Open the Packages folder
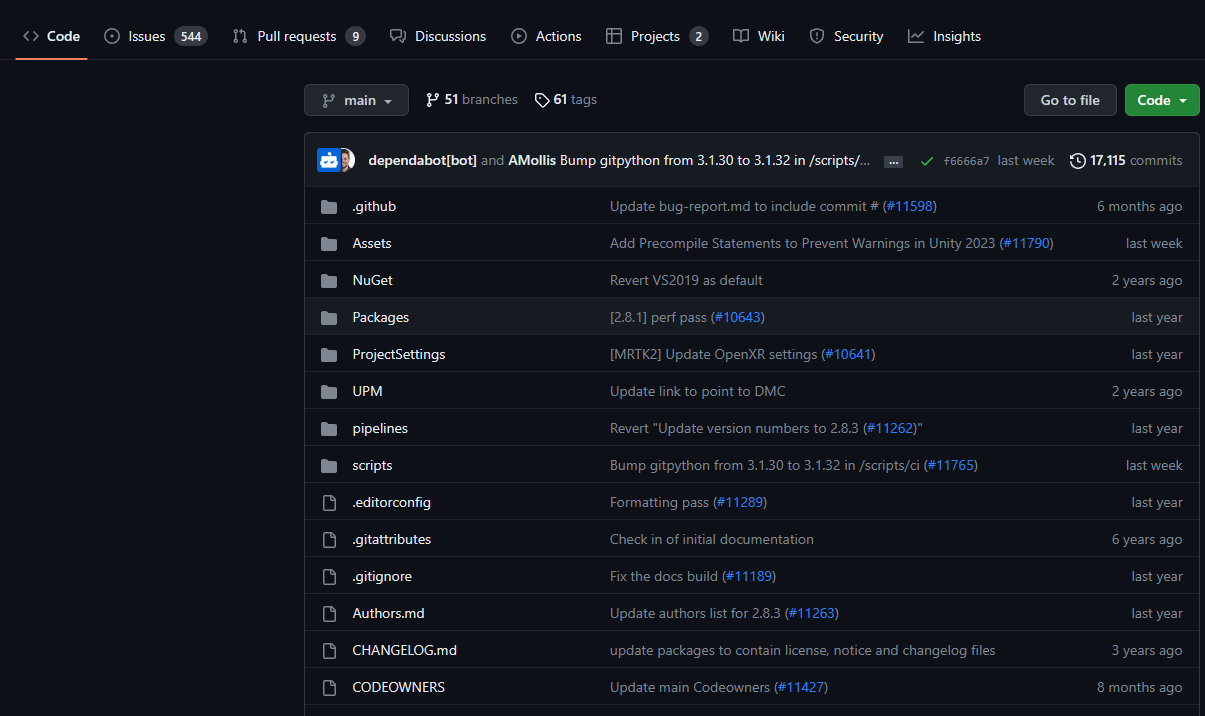1205x716 pixels. point(381,317)
